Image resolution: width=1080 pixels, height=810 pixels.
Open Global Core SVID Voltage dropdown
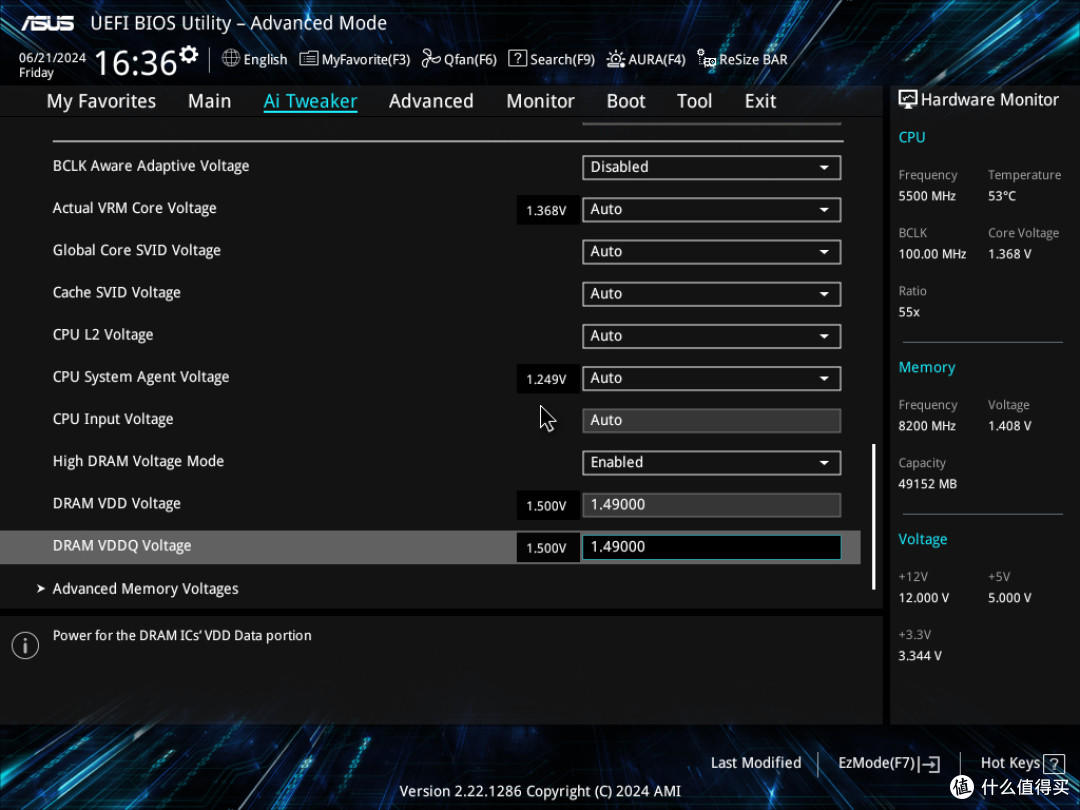(712, 251)
